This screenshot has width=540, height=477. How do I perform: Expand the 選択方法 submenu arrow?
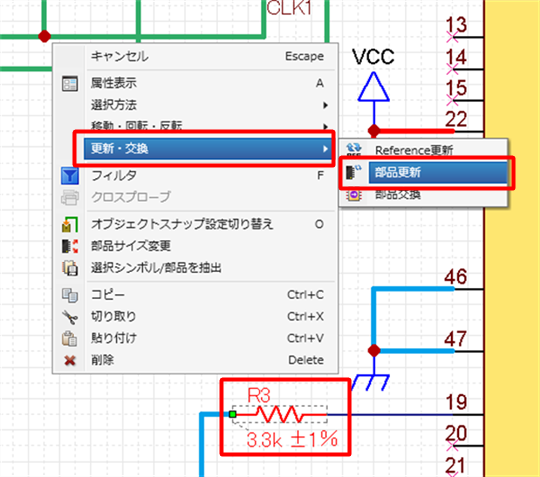[325, 105]
